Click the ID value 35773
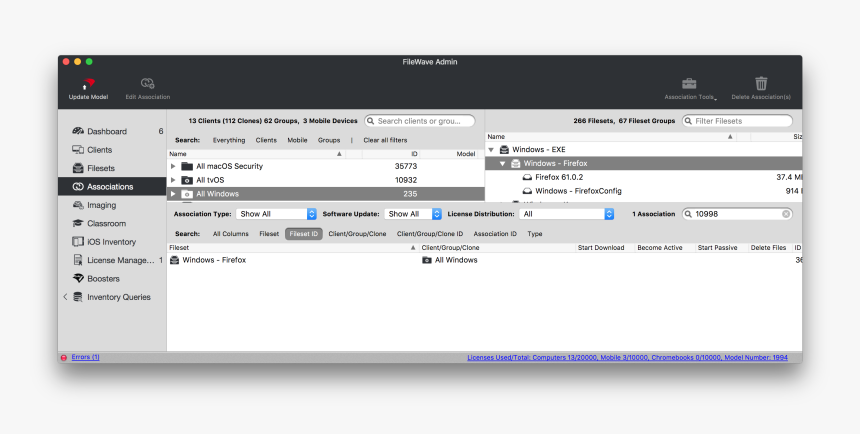Viewport: 860px width, 434px height. tap(406, 166)
